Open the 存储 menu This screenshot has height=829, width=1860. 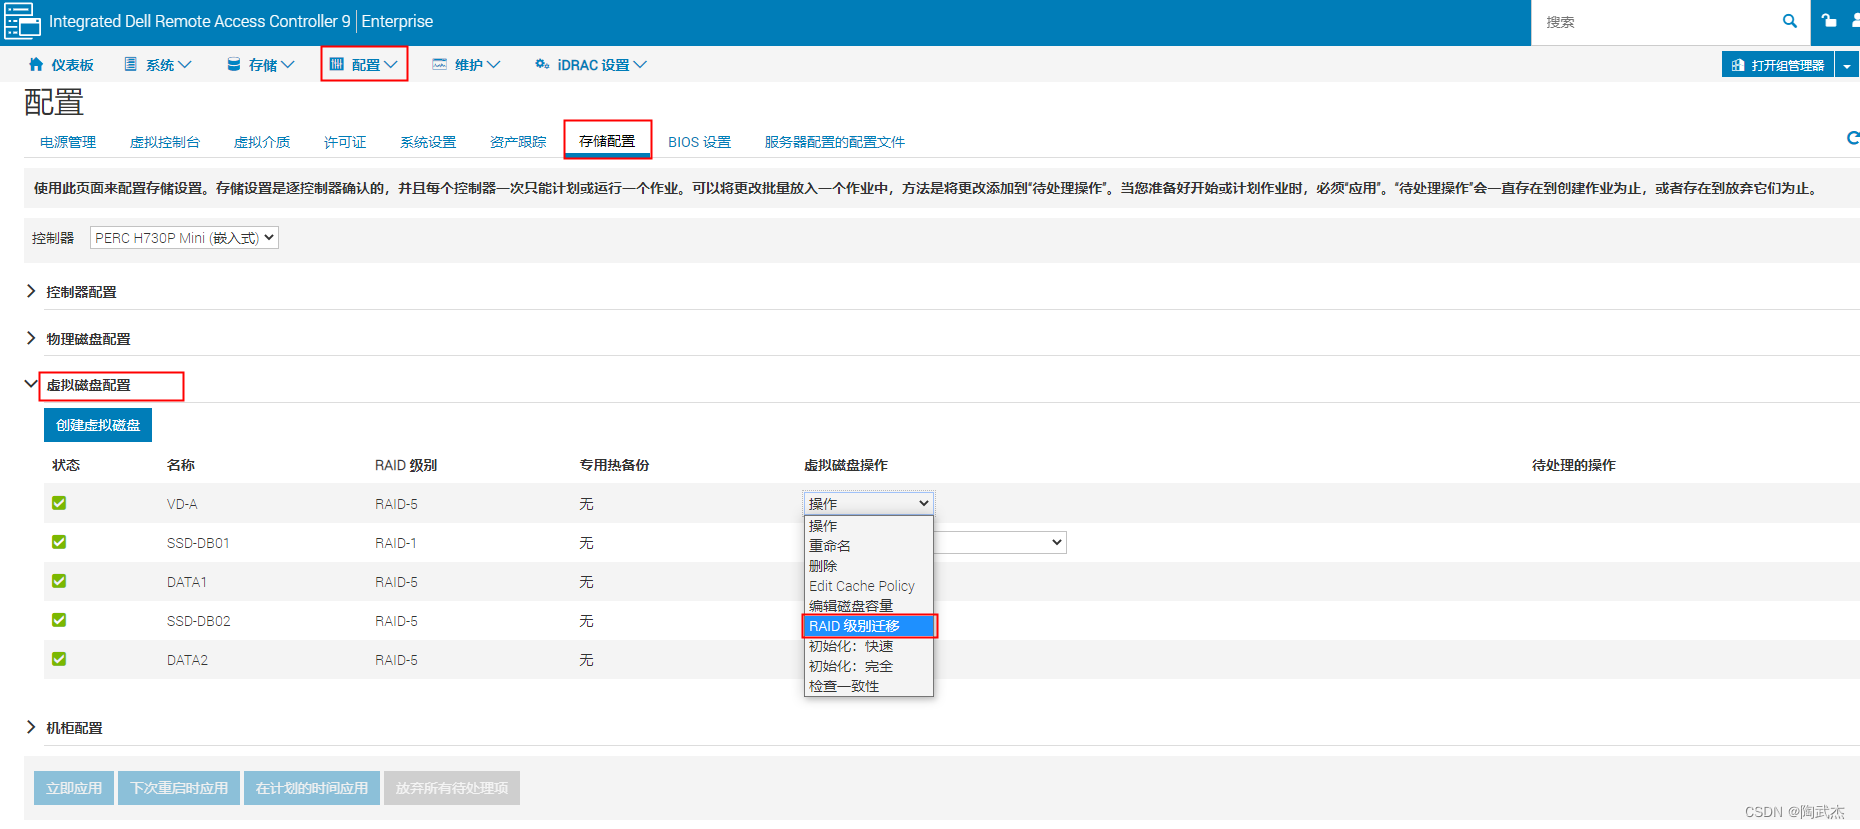[261, 65]
